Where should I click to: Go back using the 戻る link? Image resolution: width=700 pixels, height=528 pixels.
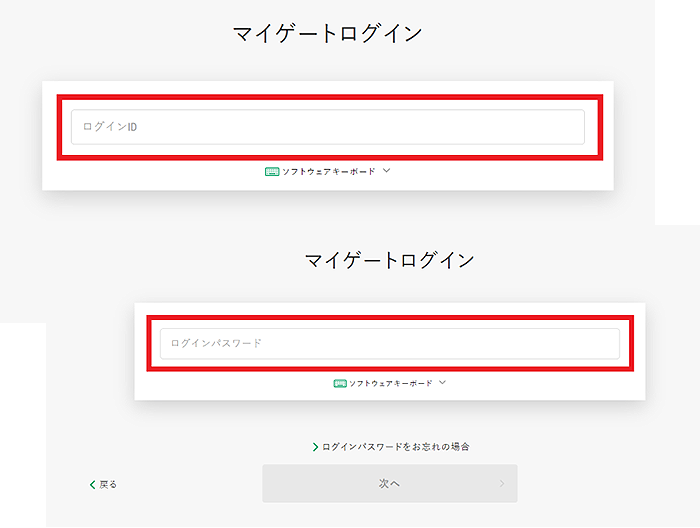coord(108,484)
